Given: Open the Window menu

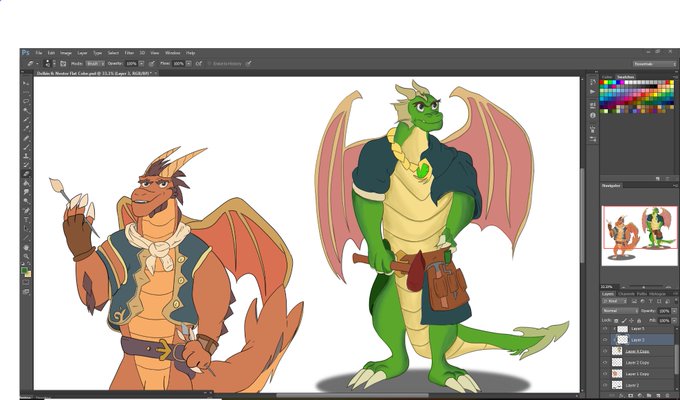Looking at the screenshot, I should pos(173,53).
